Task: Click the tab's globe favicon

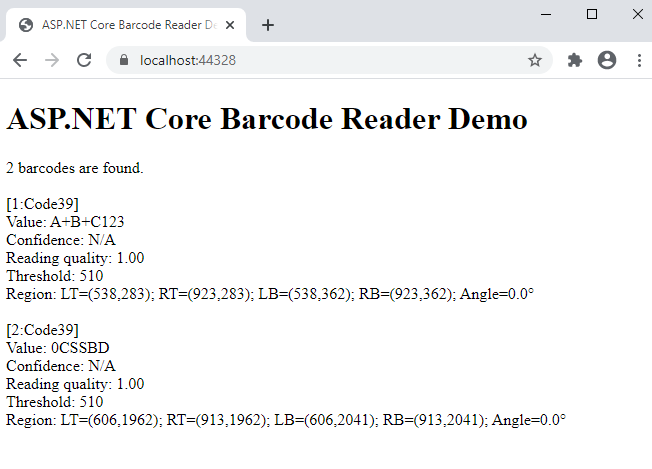Action: pos(26,25)
